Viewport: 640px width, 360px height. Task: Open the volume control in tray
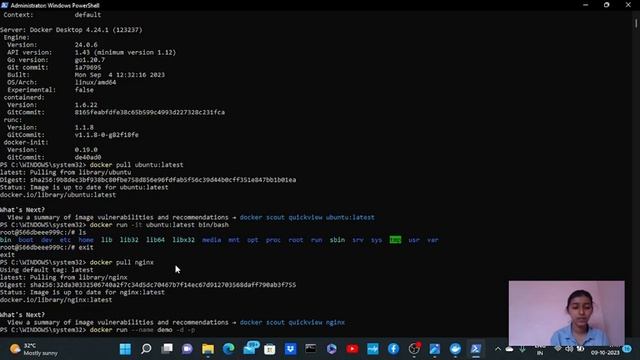pyautogui.click(x=569, y=349)
